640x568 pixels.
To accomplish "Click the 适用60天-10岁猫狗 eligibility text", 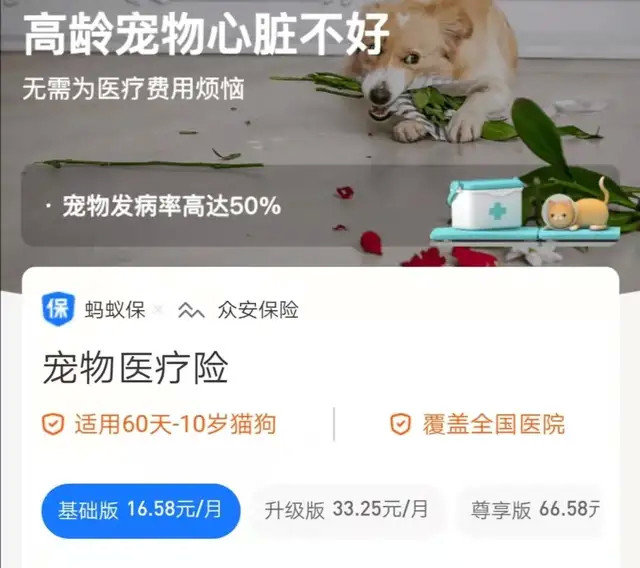I will (176, 424).
